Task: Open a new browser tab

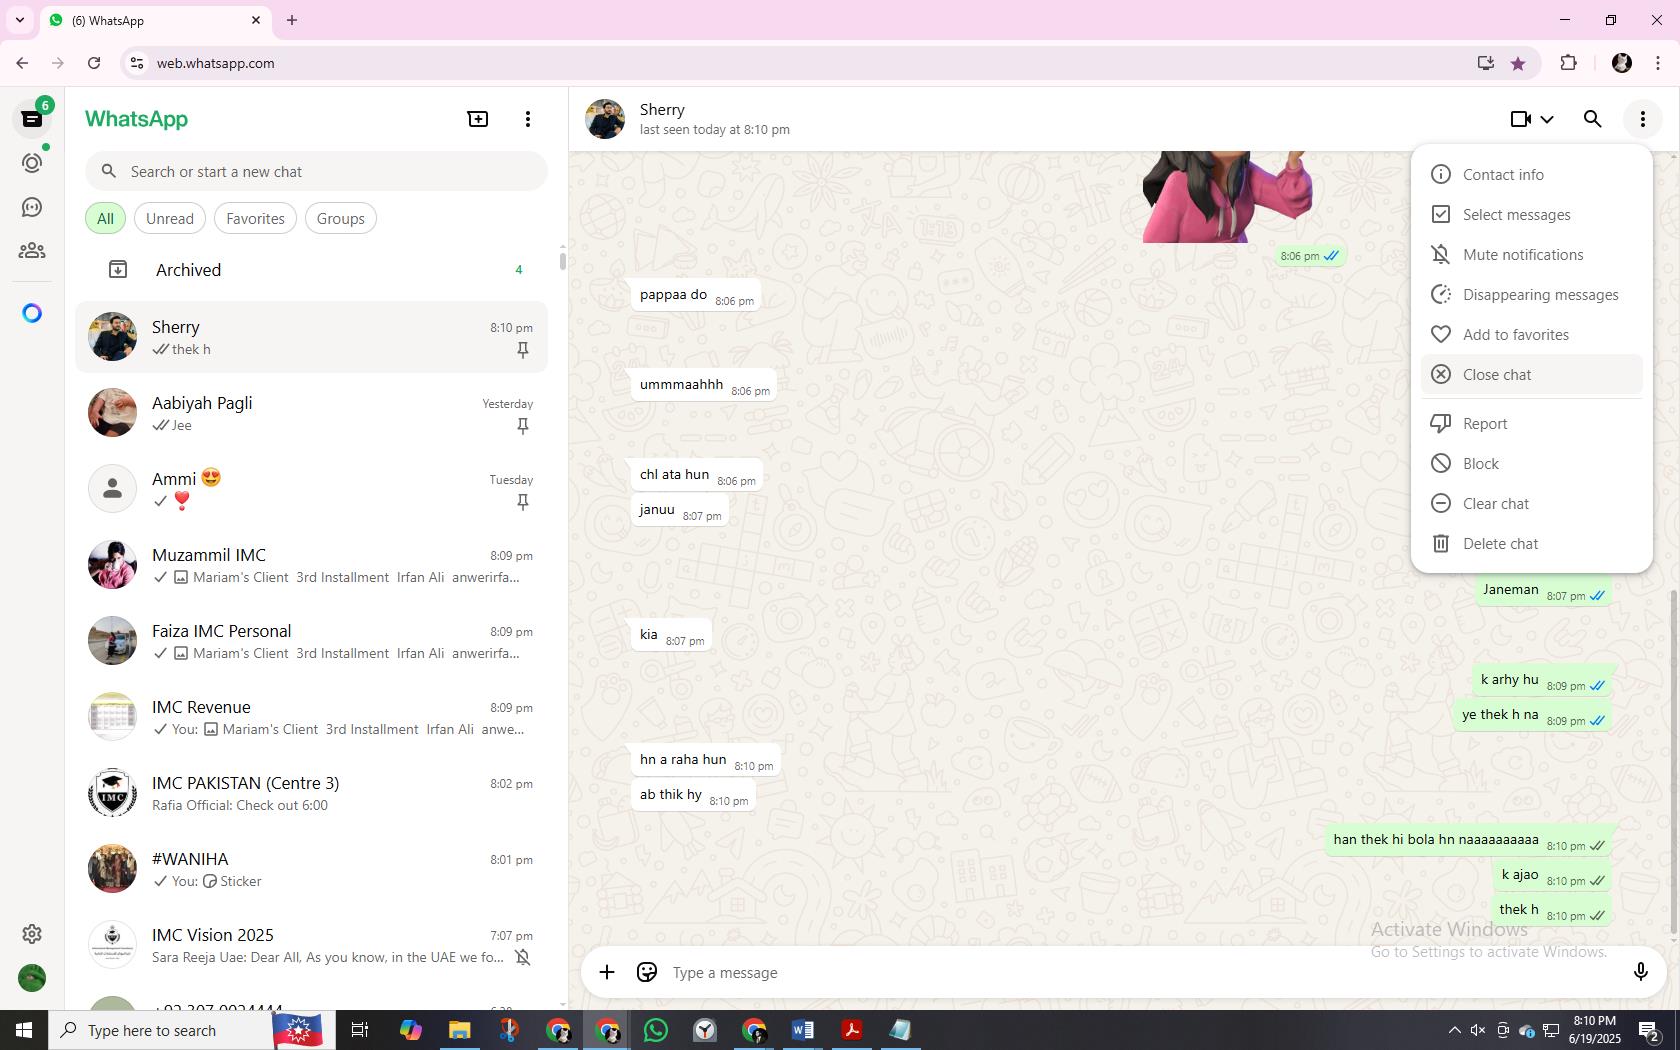Action: [292, 20]
